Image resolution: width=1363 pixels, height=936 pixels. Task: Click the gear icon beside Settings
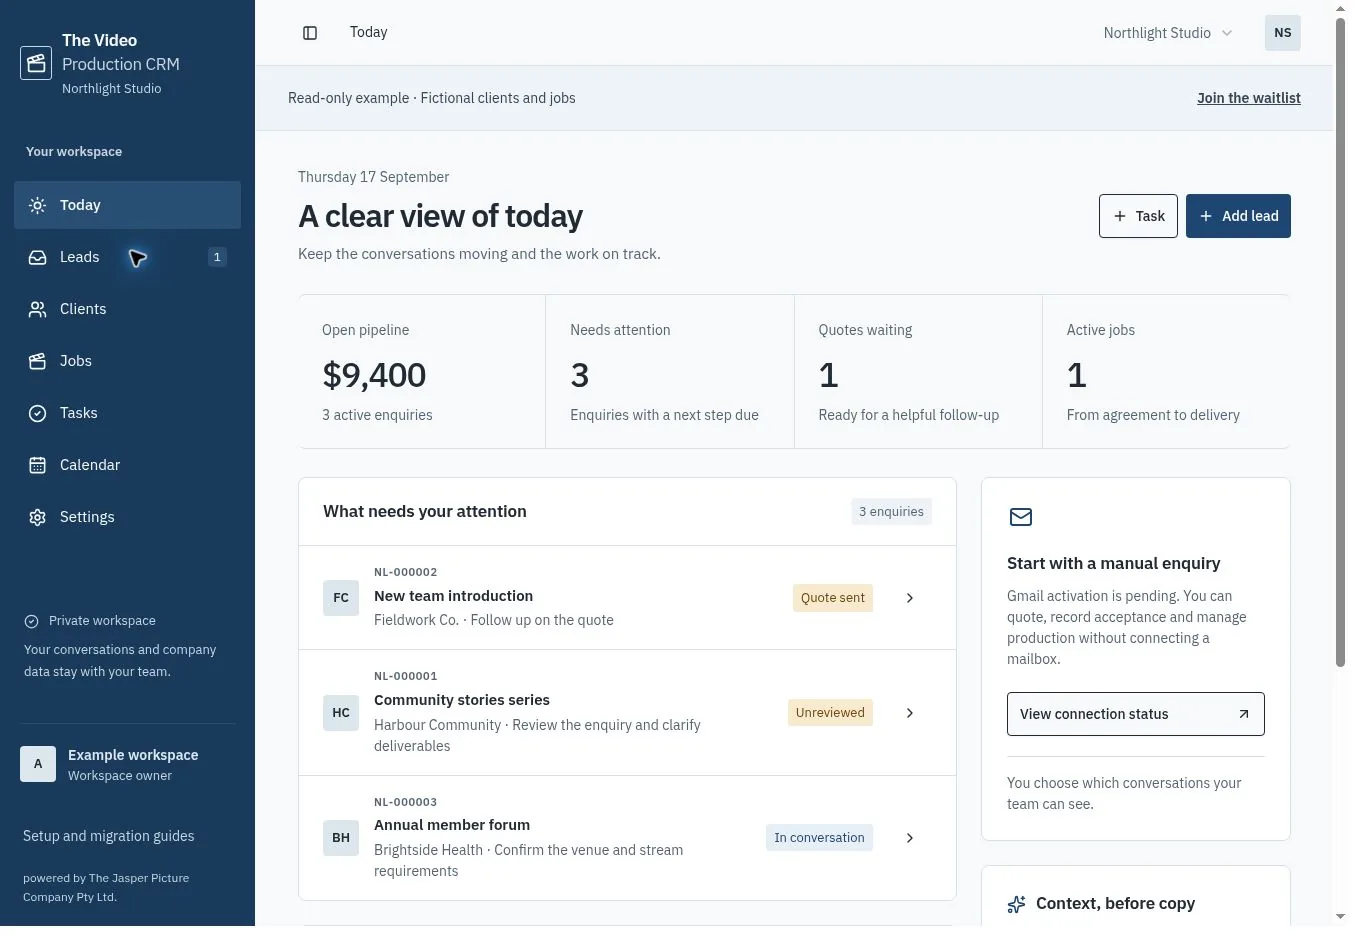38,517
